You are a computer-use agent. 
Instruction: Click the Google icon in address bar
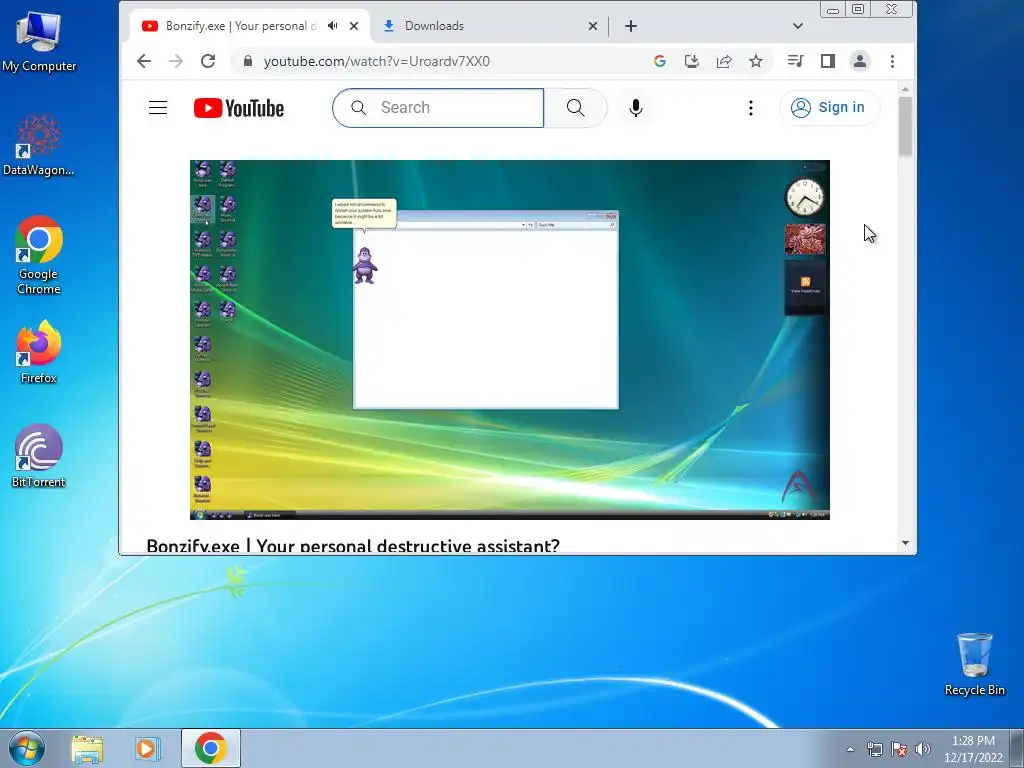[660, 61]
